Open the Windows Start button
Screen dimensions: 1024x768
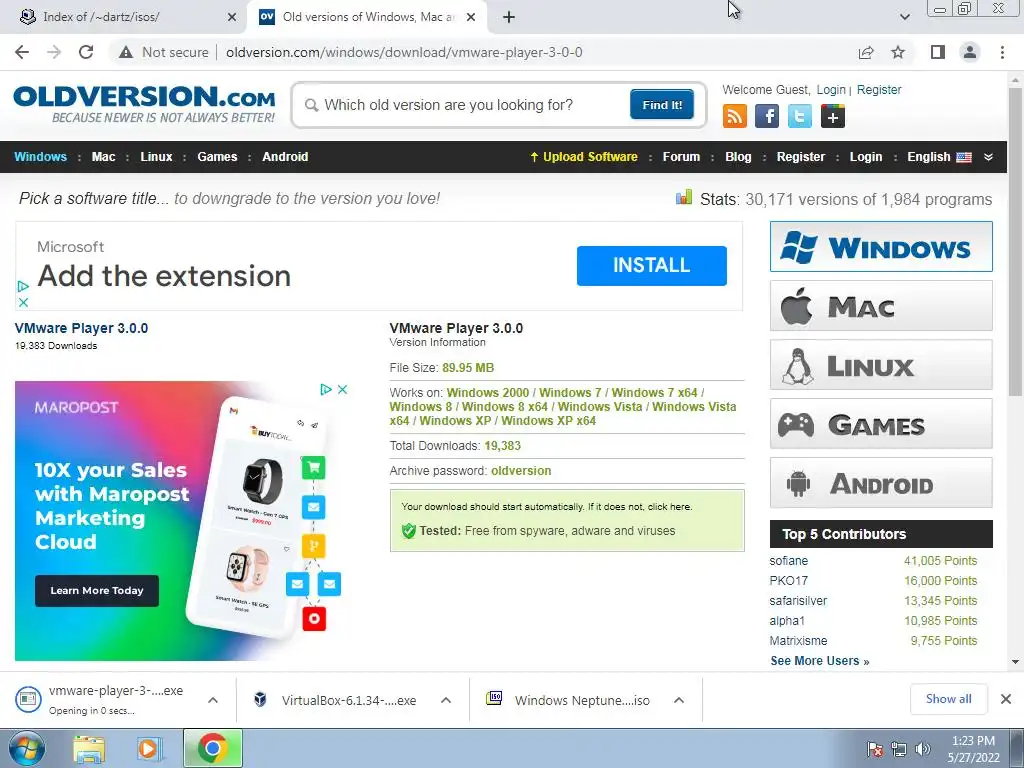[x=27, y=748]
